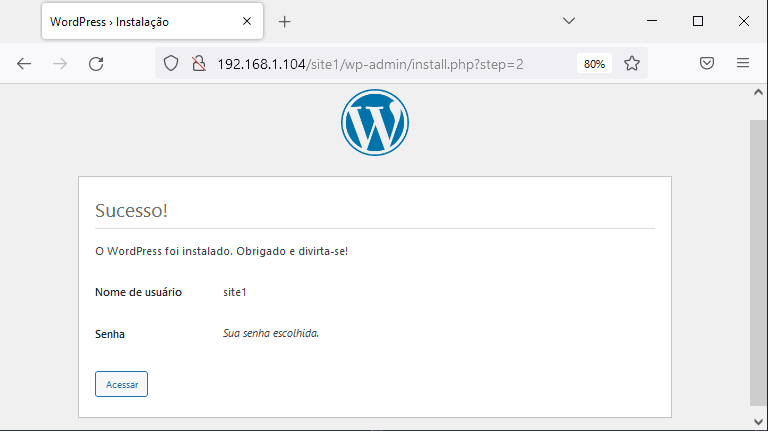Image resolution: width=768 pixels, height=432 pixels.
Task: Click the Sucesso! heading
Action: pyautogui.click(x=131, y=211)
